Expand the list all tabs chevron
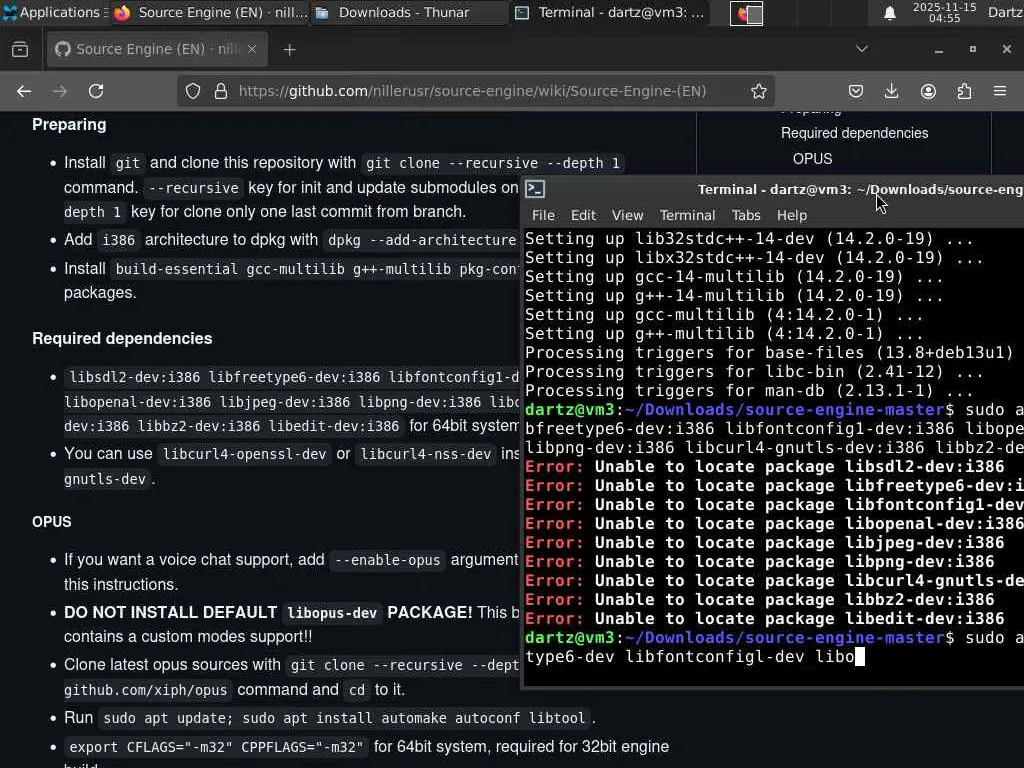Viewport: 1024px width, 768px height. click(861, 49)
